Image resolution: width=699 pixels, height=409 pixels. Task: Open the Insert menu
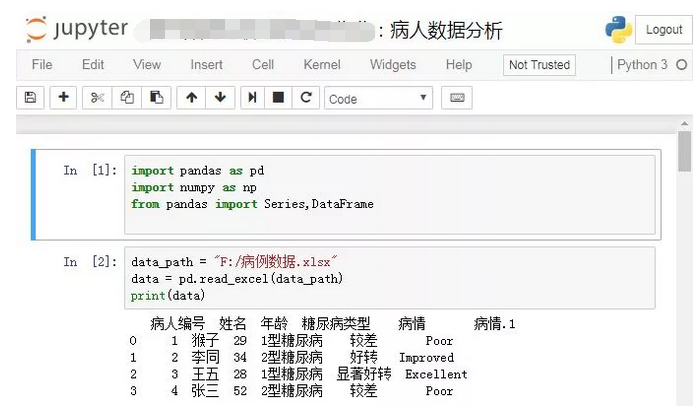[x=206, y=65]
